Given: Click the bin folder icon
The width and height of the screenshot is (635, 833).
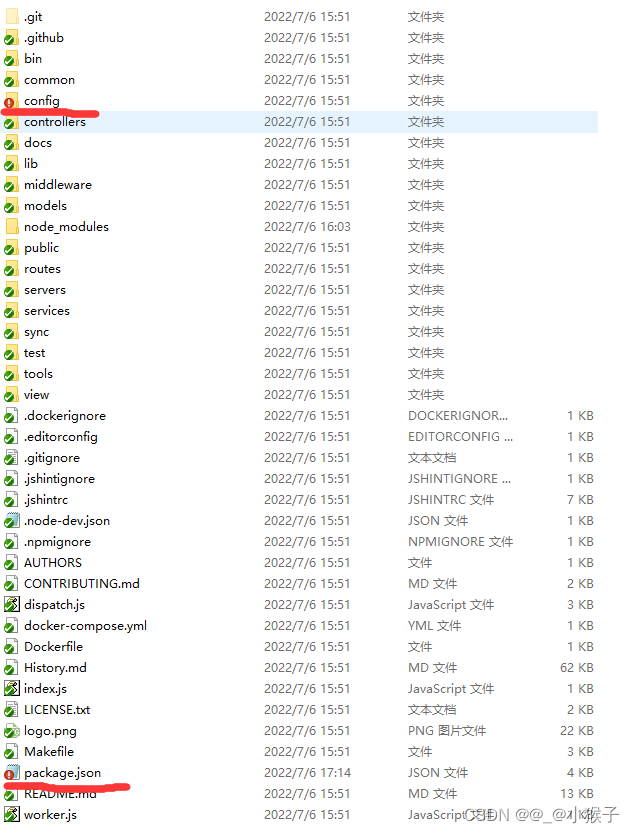Looking at the screenshot, I should coord(12,59).
